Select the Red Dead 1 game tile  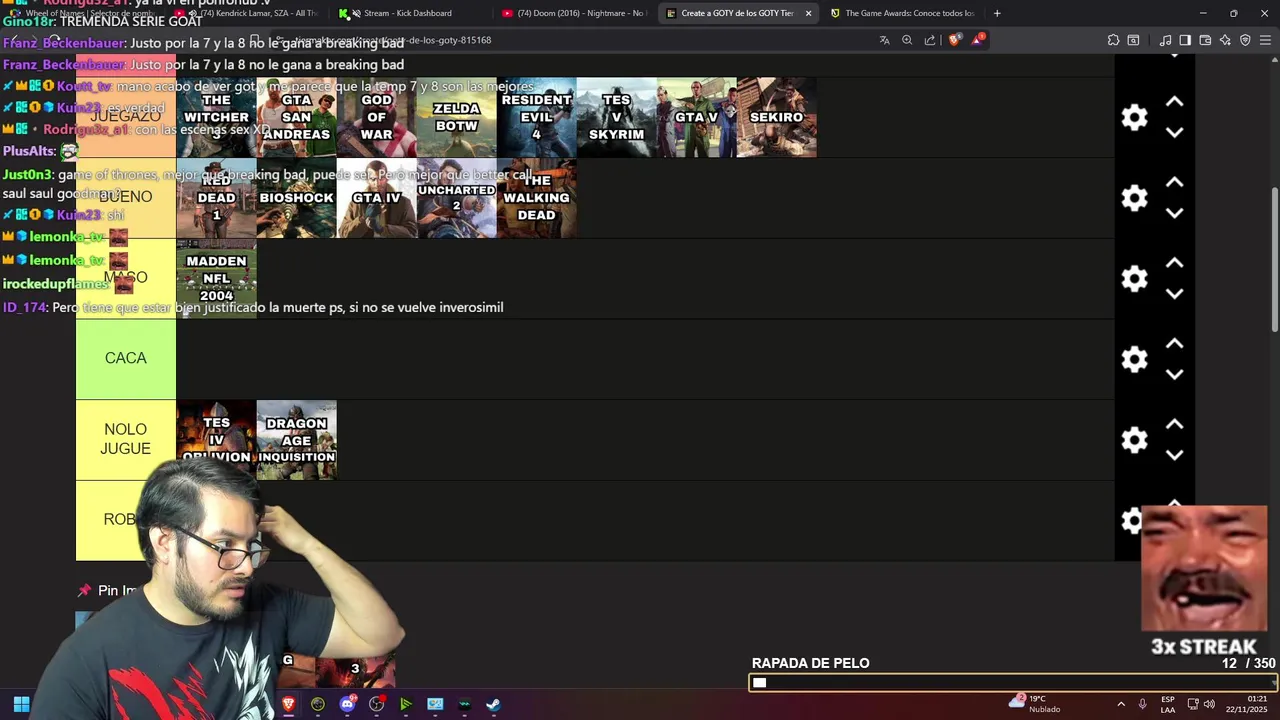(216, 198)
